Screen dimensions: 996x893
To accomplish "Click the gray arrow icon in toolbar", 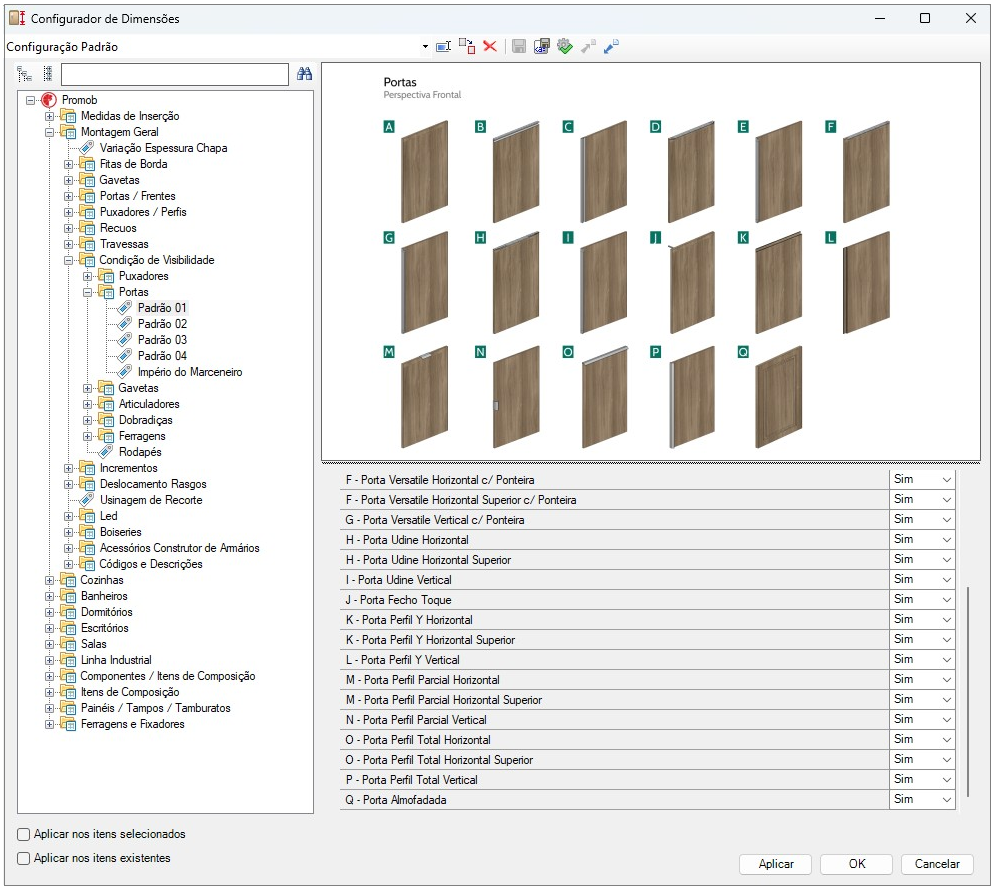I will click(x=588, y=46).
